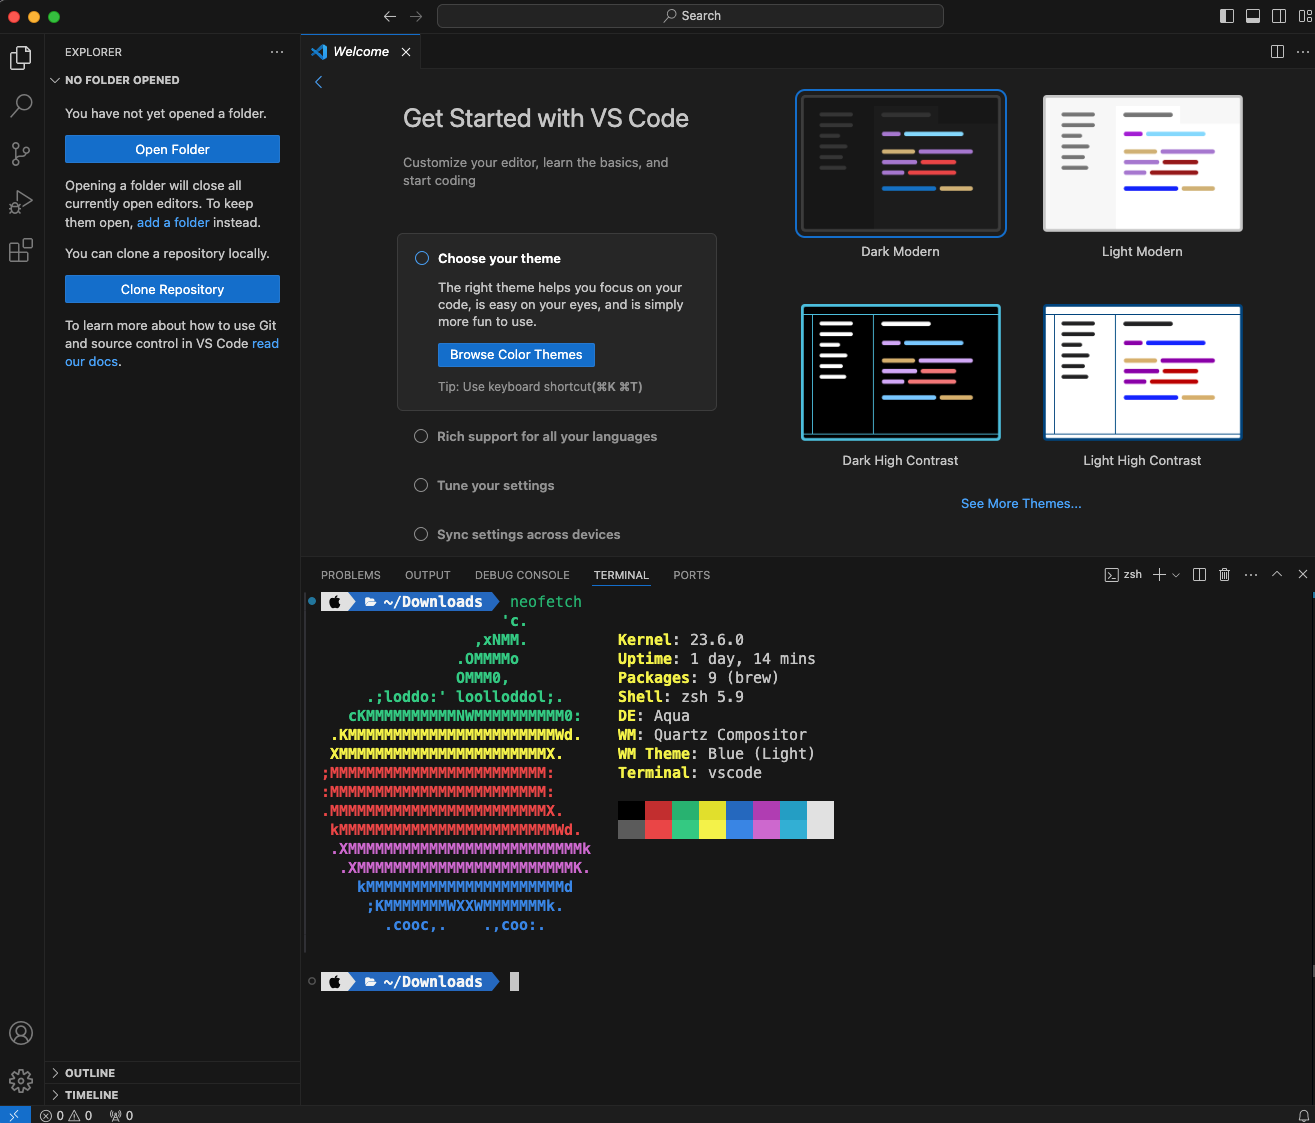This screenshot has width=1315, height=1123.
Task: Select the Welcome editor tab
Action: pos(361,52)
